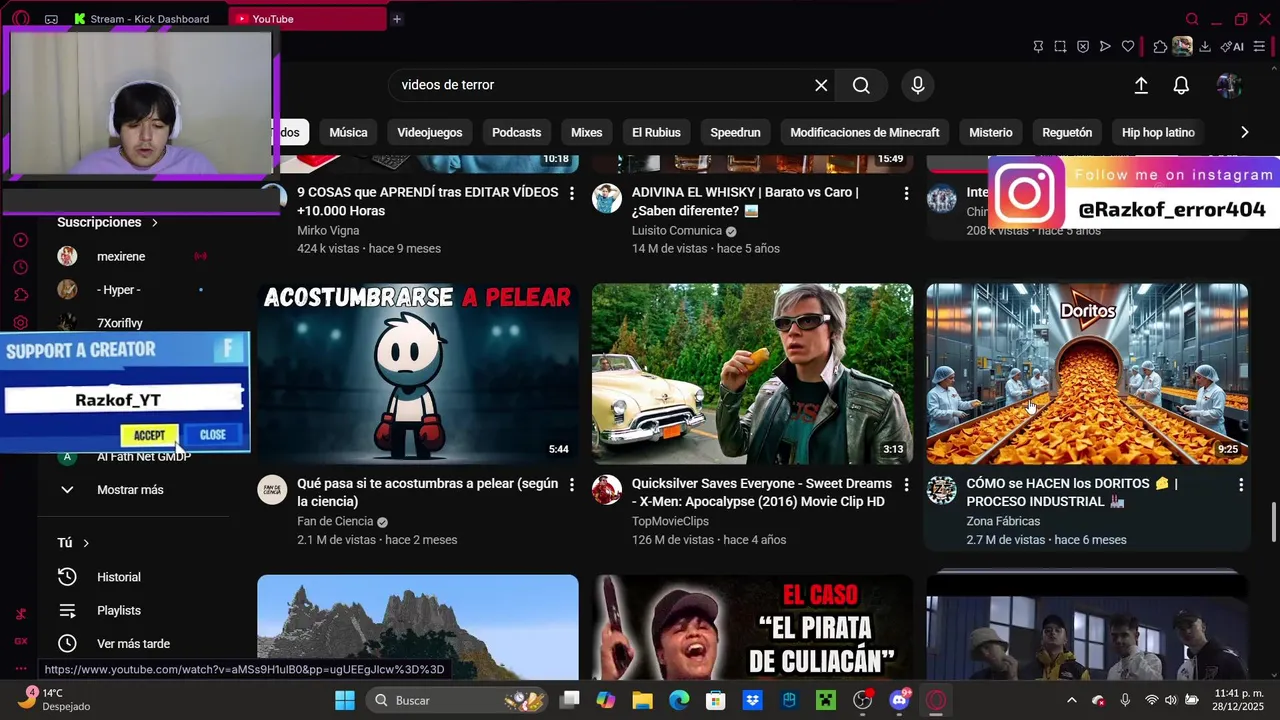Open the Zona Fábricas channel link

pos(1003,521)
